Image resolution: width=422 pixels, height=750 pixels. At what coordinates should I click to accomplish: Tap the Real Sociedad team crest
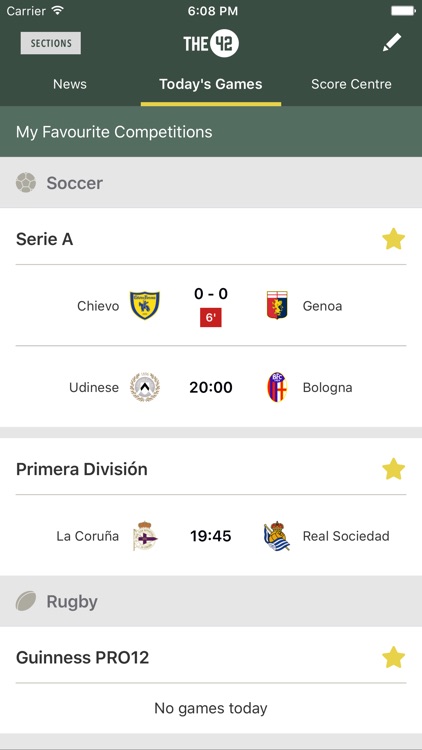(x=277, y=536)
